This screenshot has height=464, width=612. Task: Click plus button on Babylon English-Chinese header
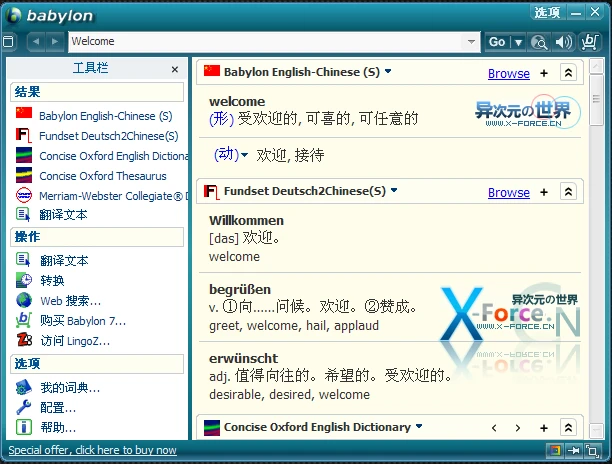[x=544, y=73]
